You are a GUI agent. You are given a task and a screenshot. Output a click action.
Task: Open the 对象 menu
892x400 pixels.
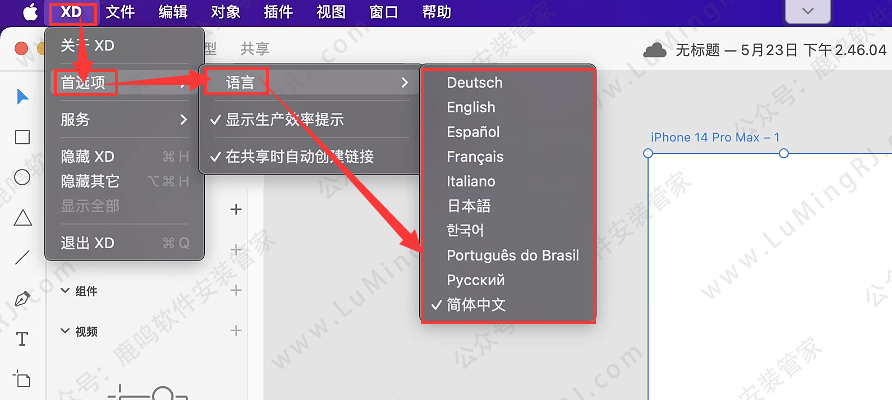point(226,12)
